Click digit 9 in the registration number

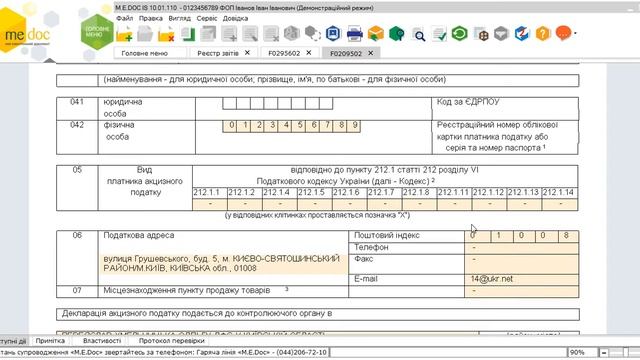tap(355, 126)
